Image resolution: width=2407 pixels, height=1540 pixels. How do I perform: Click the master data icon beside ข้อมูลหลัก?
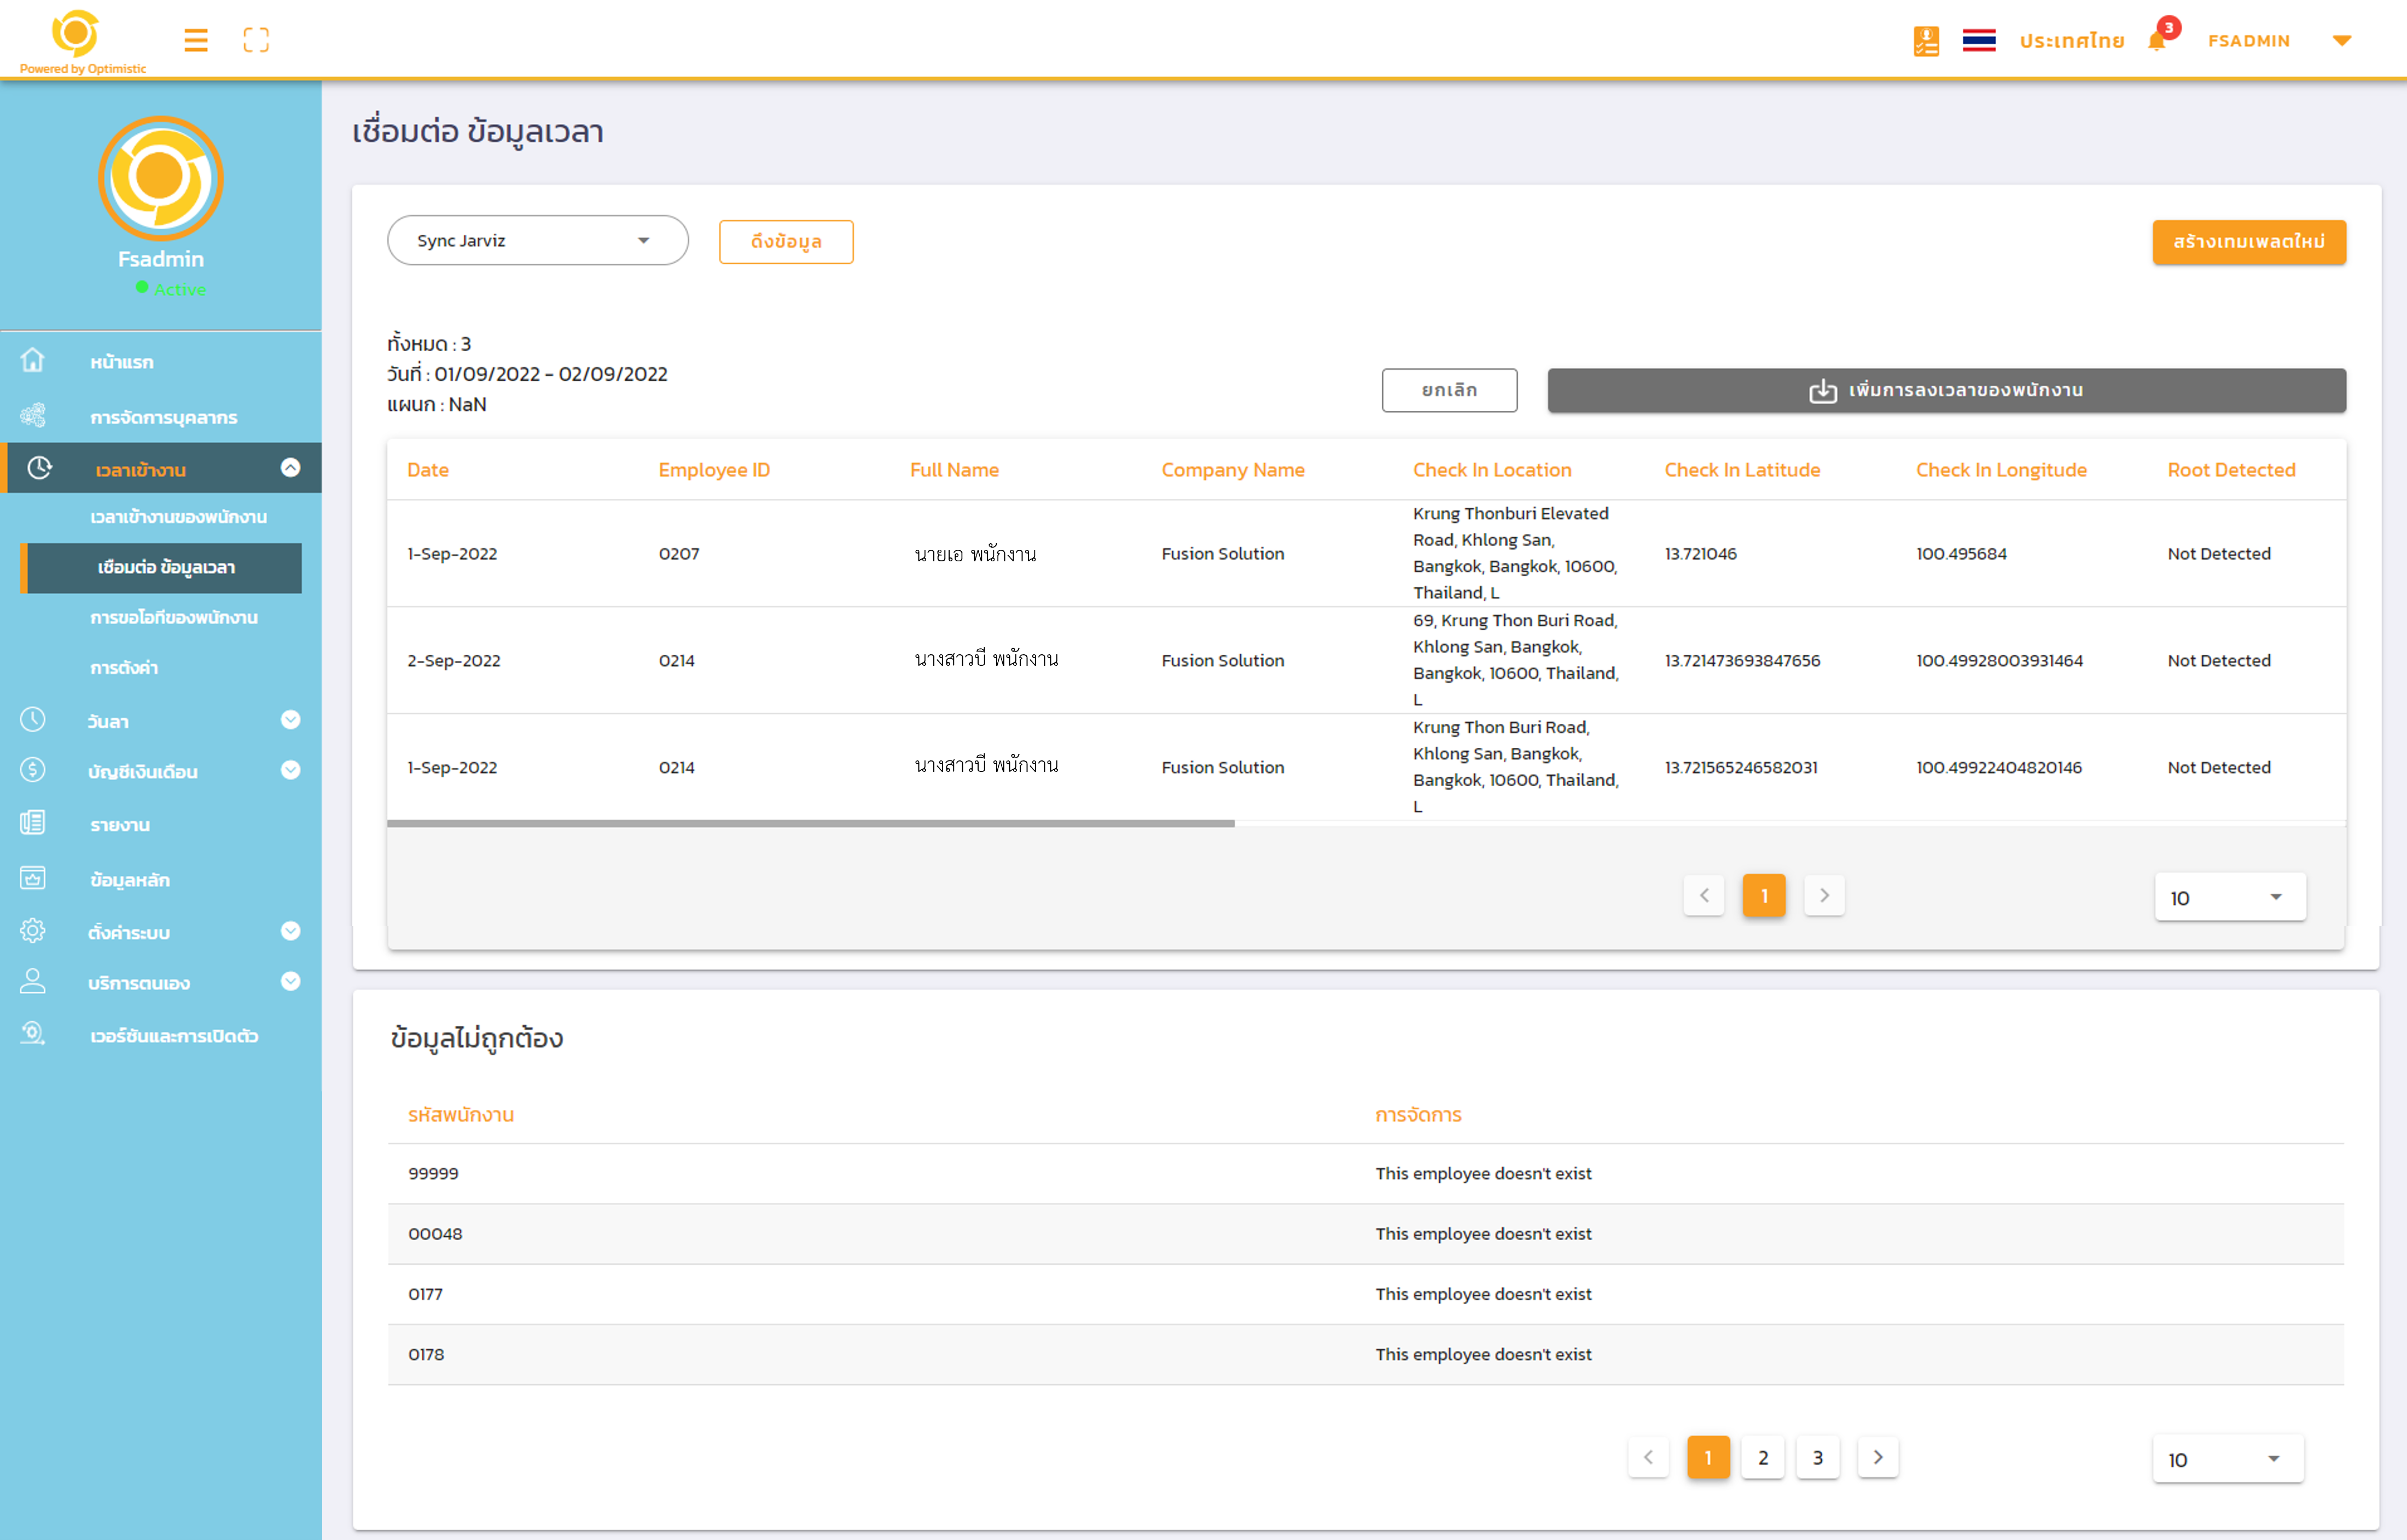pos(33,879)
